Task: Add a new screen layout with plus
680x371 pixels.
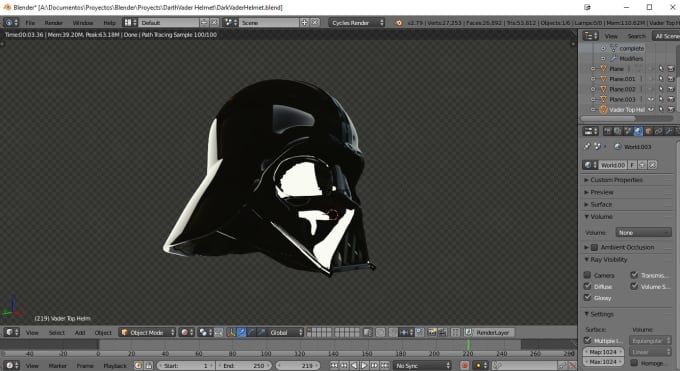Action: click(x=204, y=22)
